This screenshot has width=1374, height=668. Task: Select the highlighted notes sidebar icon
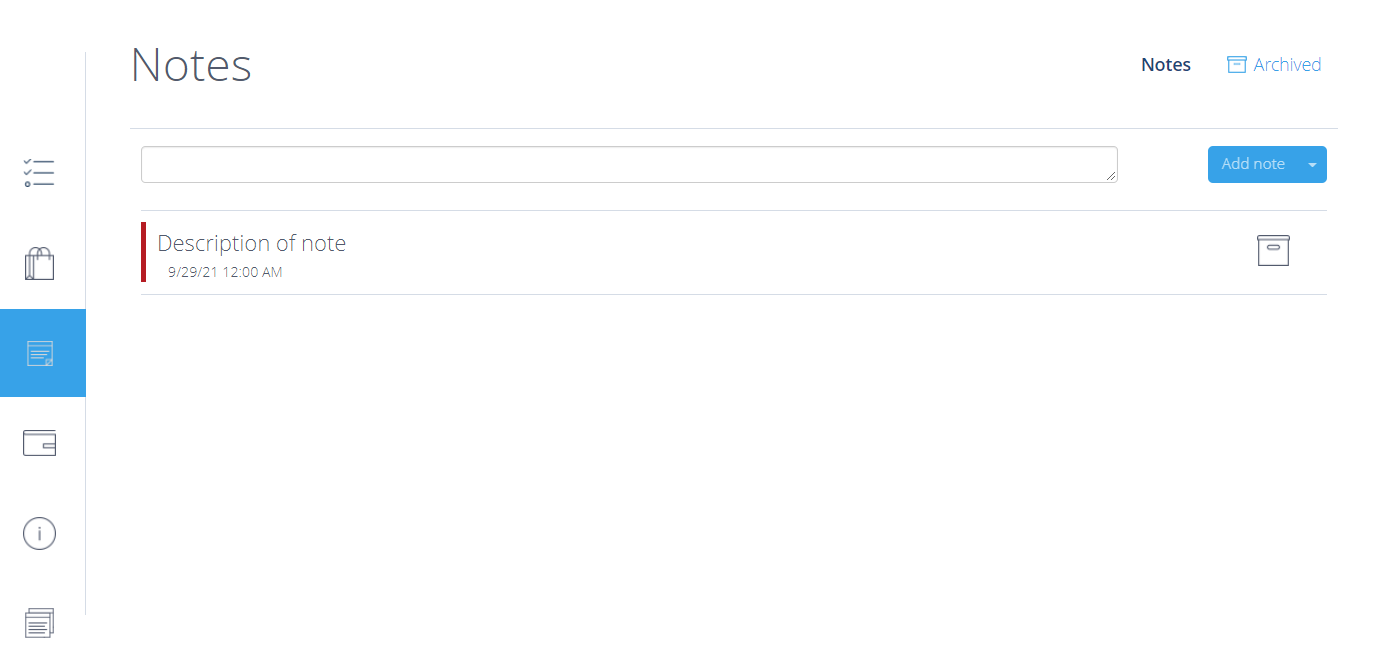click(x=42, y=353)
